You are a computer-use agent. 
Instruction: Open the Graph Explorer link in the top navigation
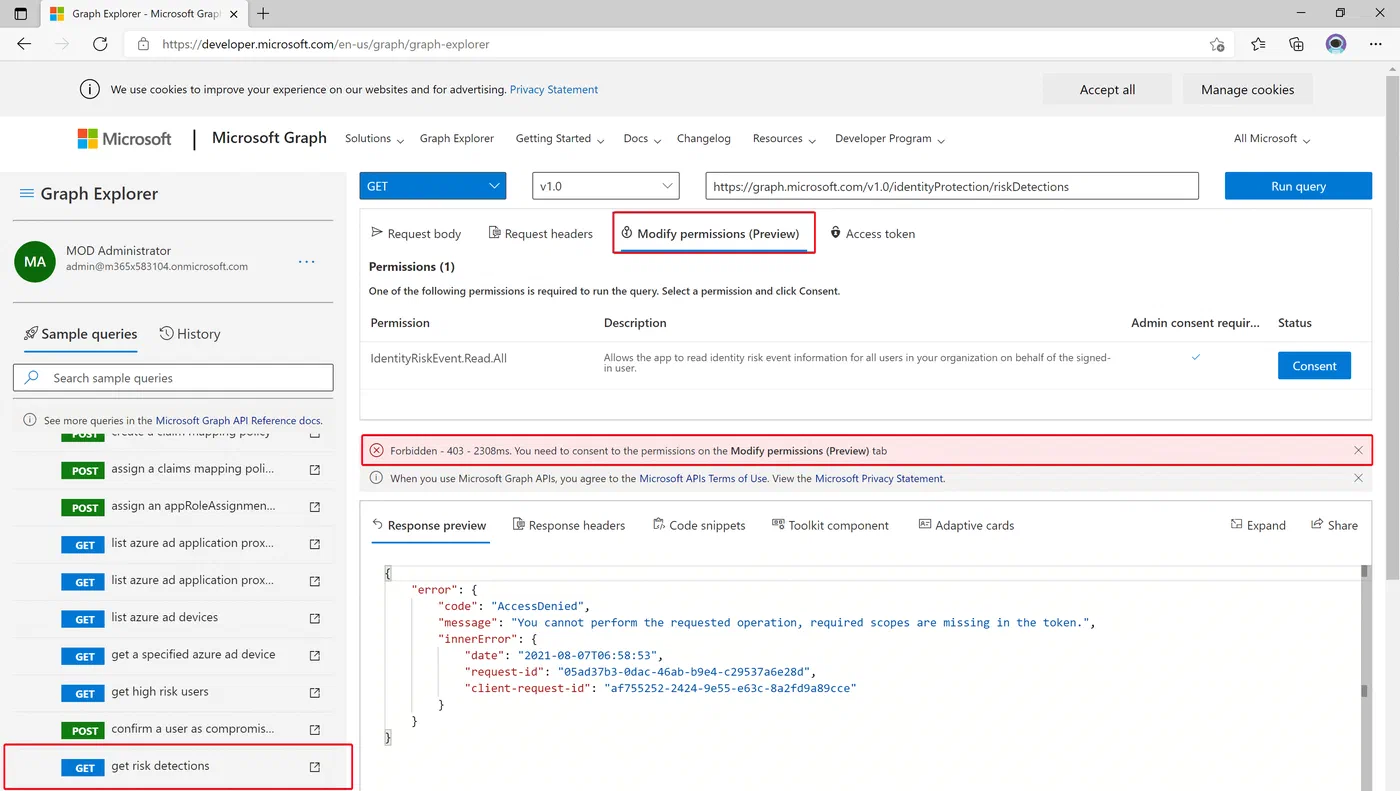[x=457, y=139]
